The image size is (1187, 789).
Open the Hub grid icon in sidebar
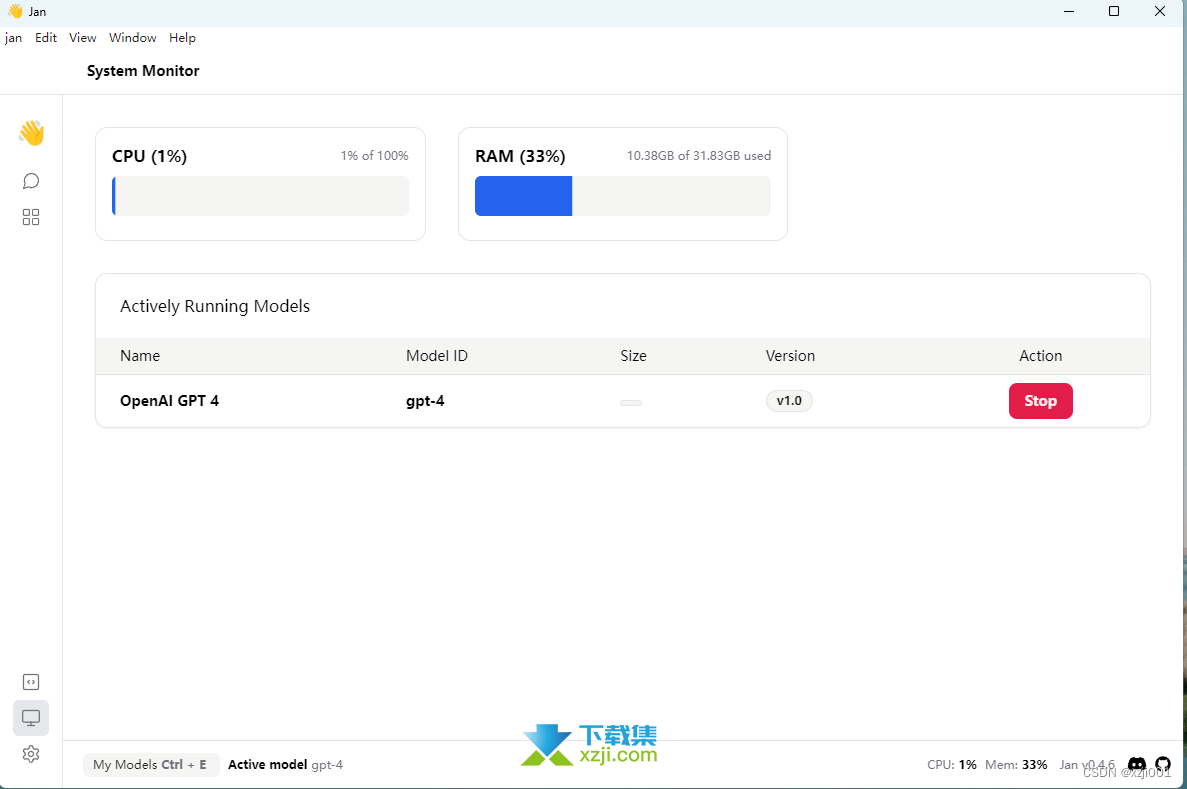pyautogui.click(x=31, y=217)
